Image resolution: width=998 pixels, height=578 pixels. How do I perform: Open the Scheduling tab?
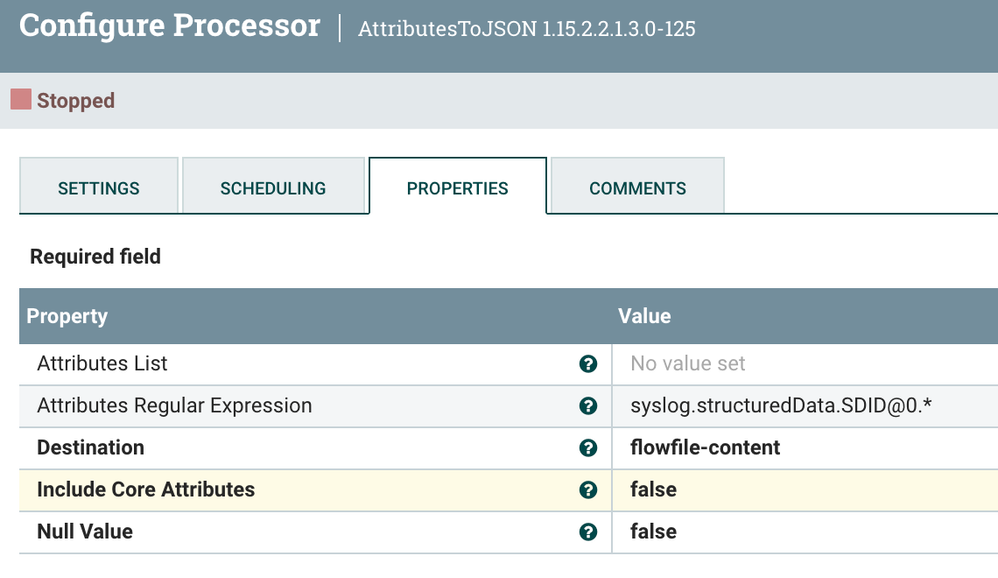tap(273, 186)
